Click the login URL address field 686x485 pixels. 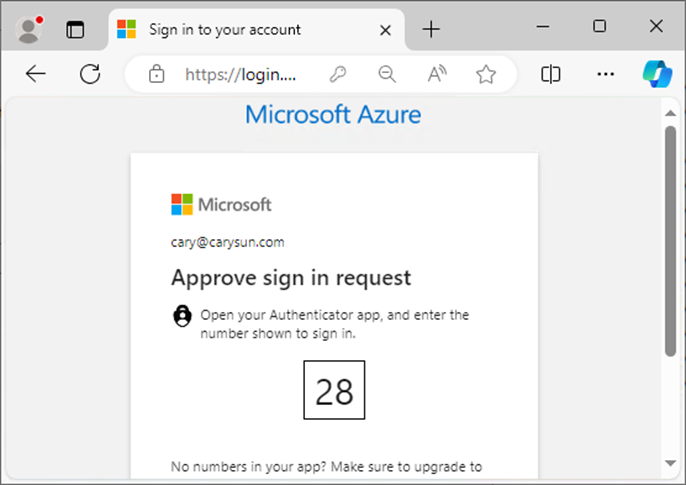tap(240, 75)
